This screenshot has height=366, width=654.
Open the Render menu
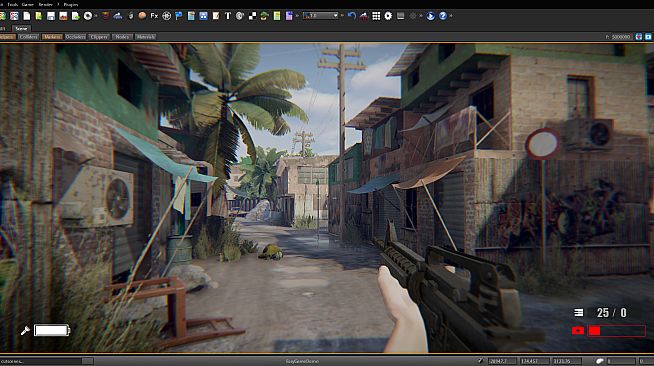click(45, 4)
